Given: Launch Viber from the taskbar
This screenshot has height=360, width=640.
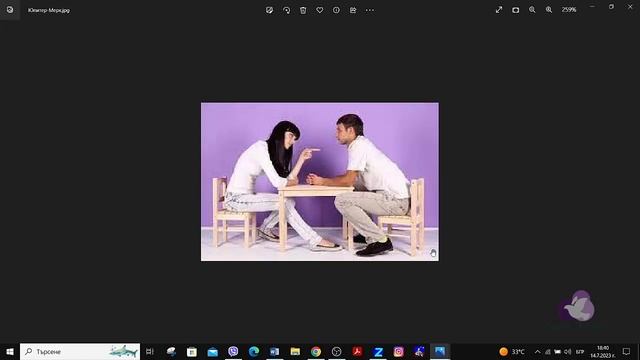Looking at the screenshot, I should [233, 351].
